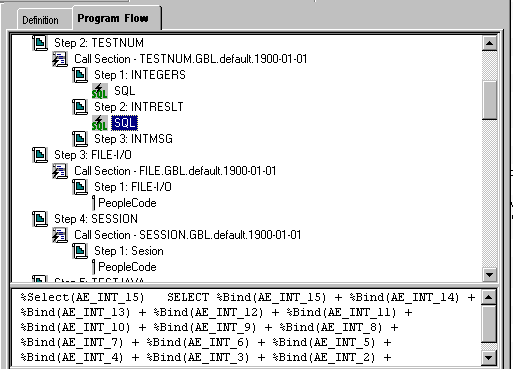This screenshot has height=369, width=513.
Task: Click %Bind(AE_INT_13) in the SQL text
Action: (x=75, y=312)
